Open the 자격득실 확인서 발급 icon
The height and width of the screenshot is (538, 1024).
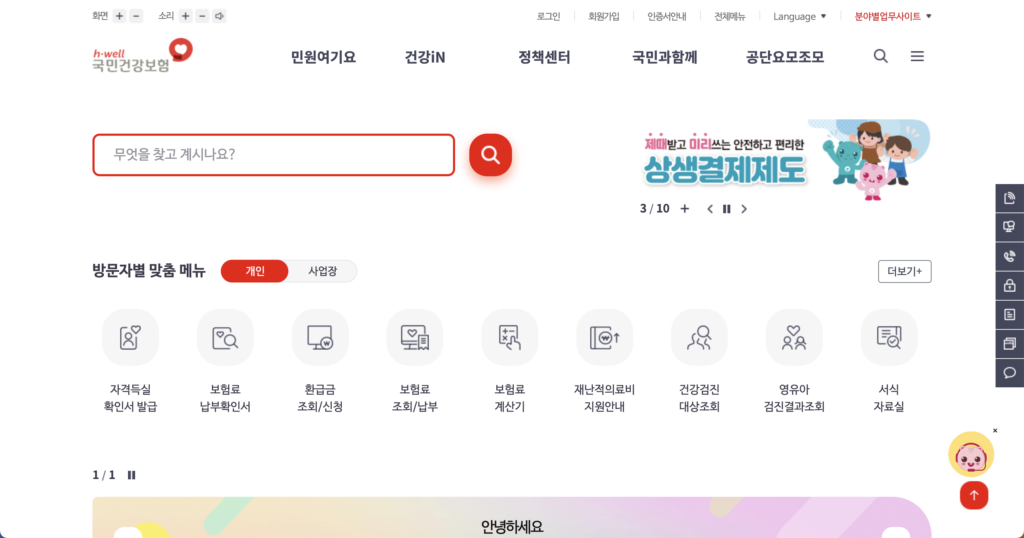point(130,338)
